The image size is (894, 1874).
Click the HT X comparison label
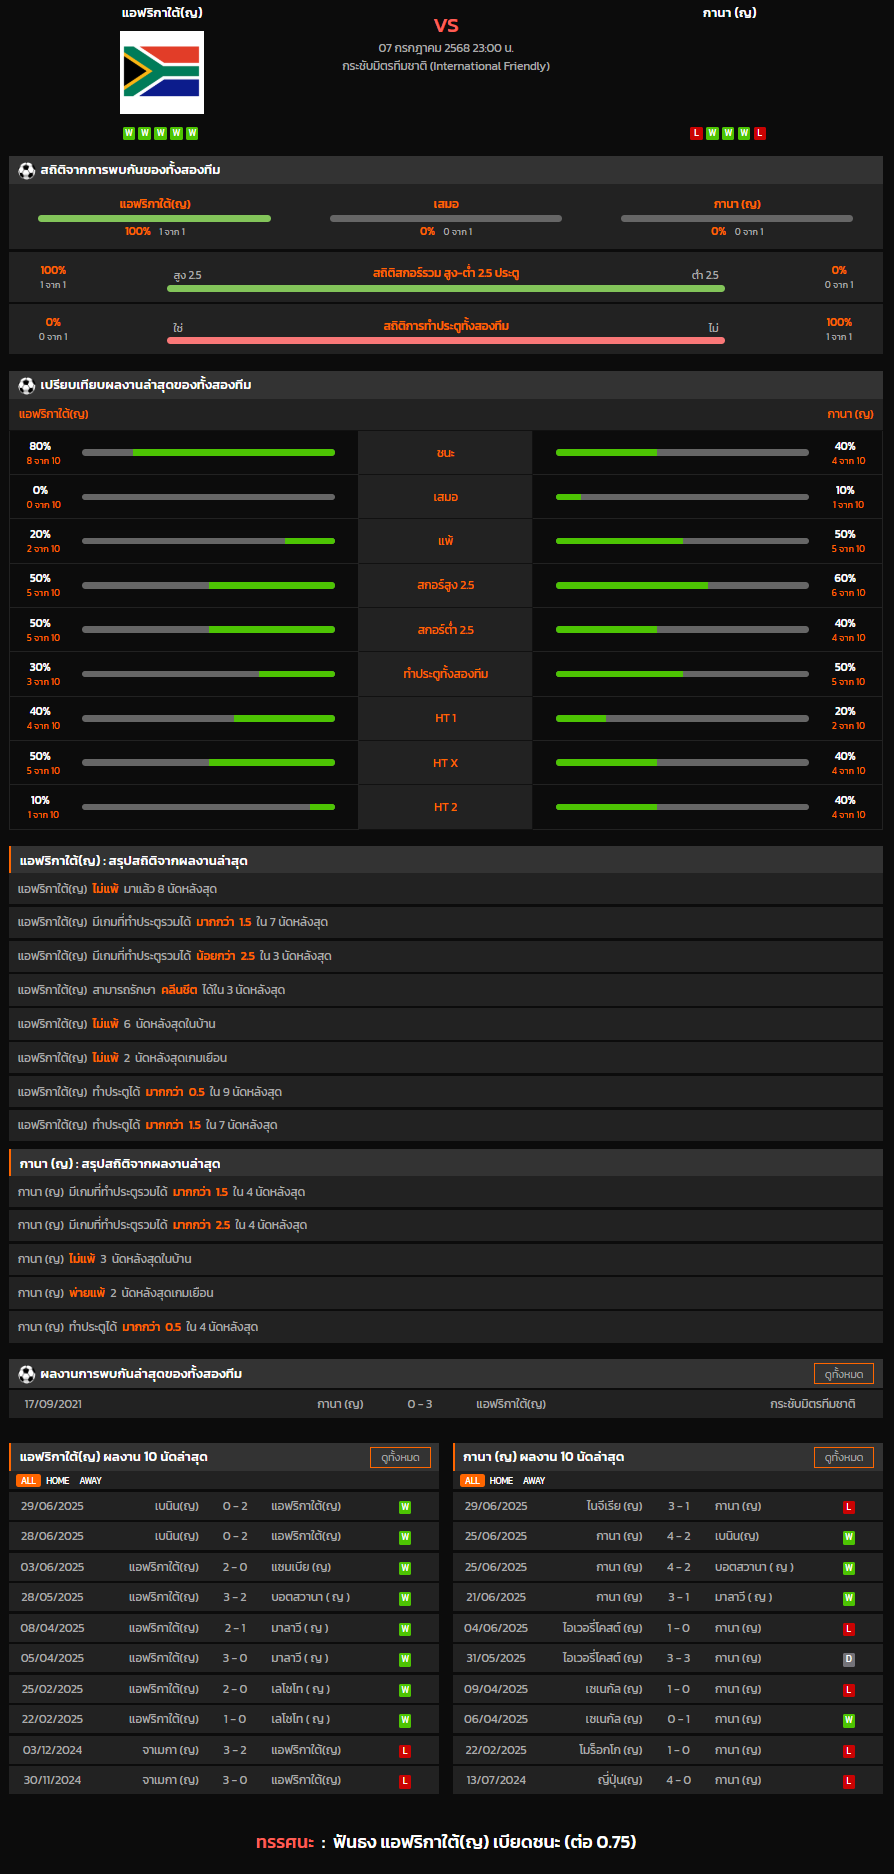[446, 763]
